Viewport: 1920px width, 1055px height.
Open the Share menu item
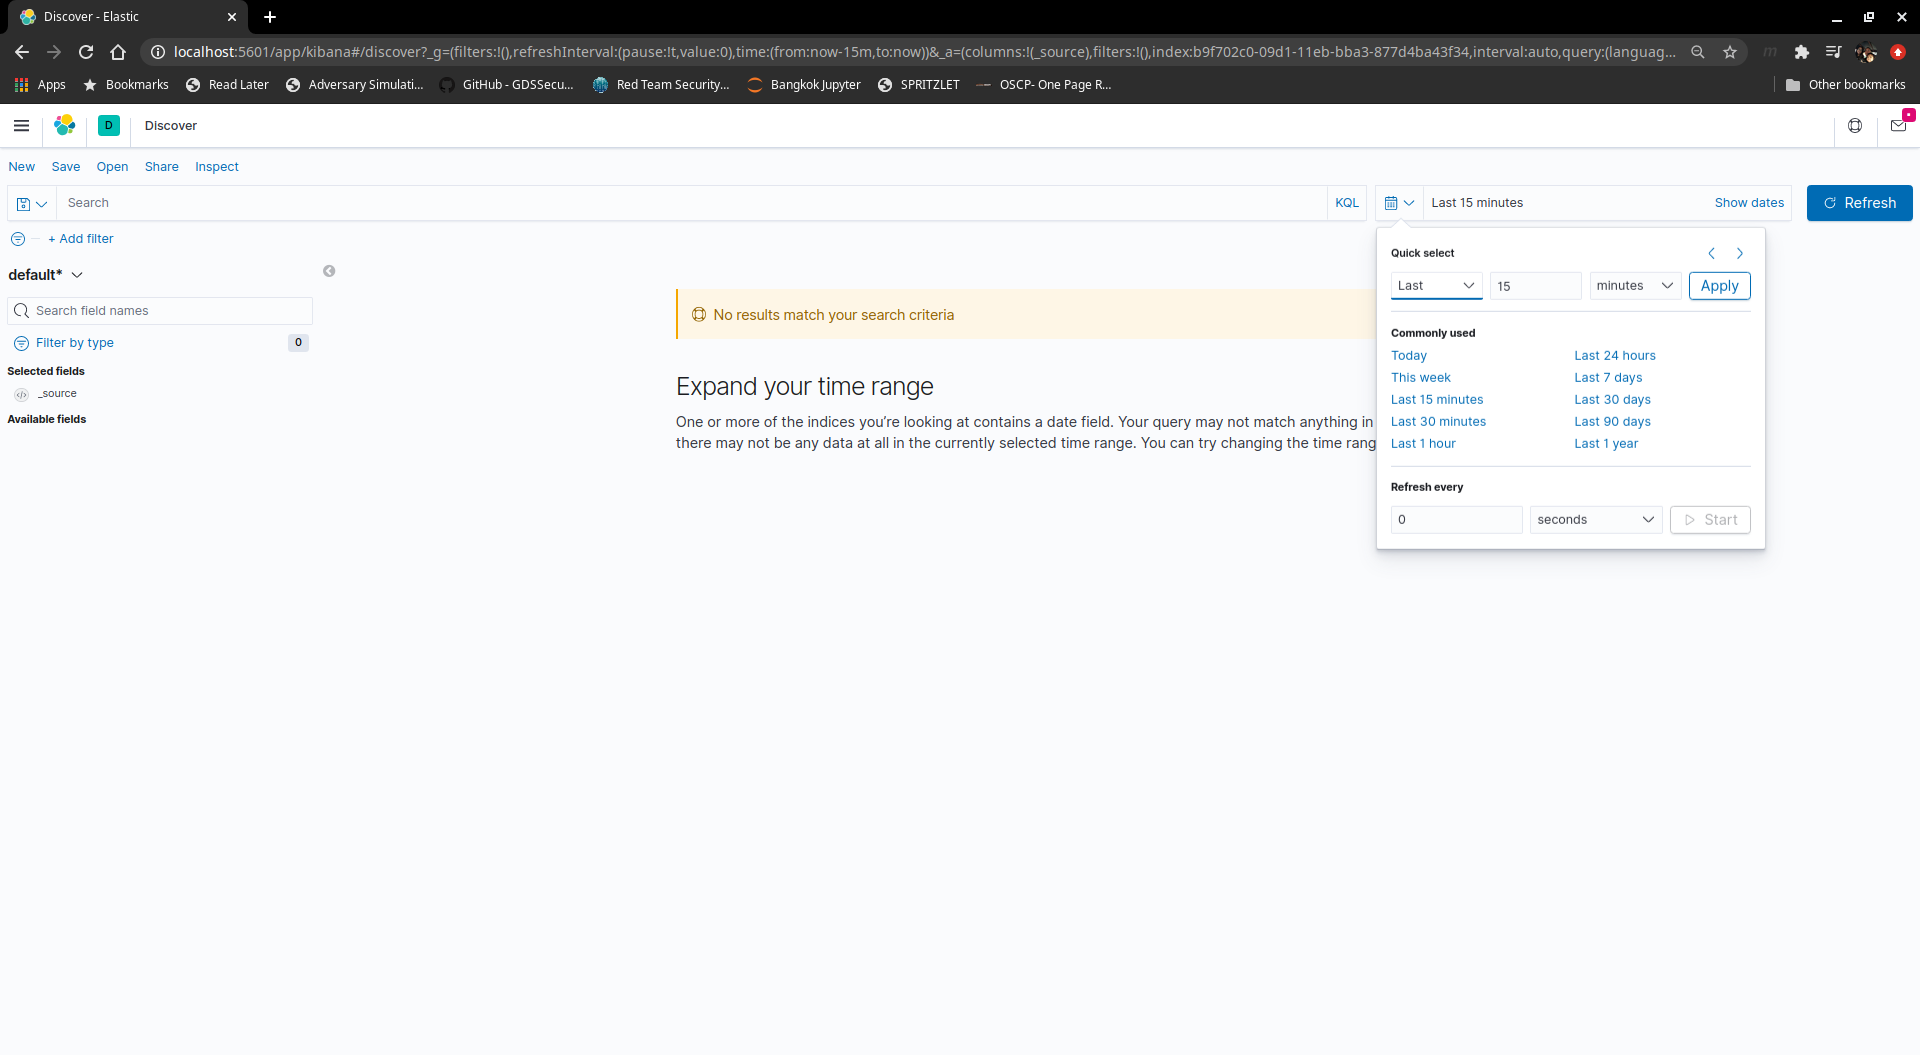(161, 167)
